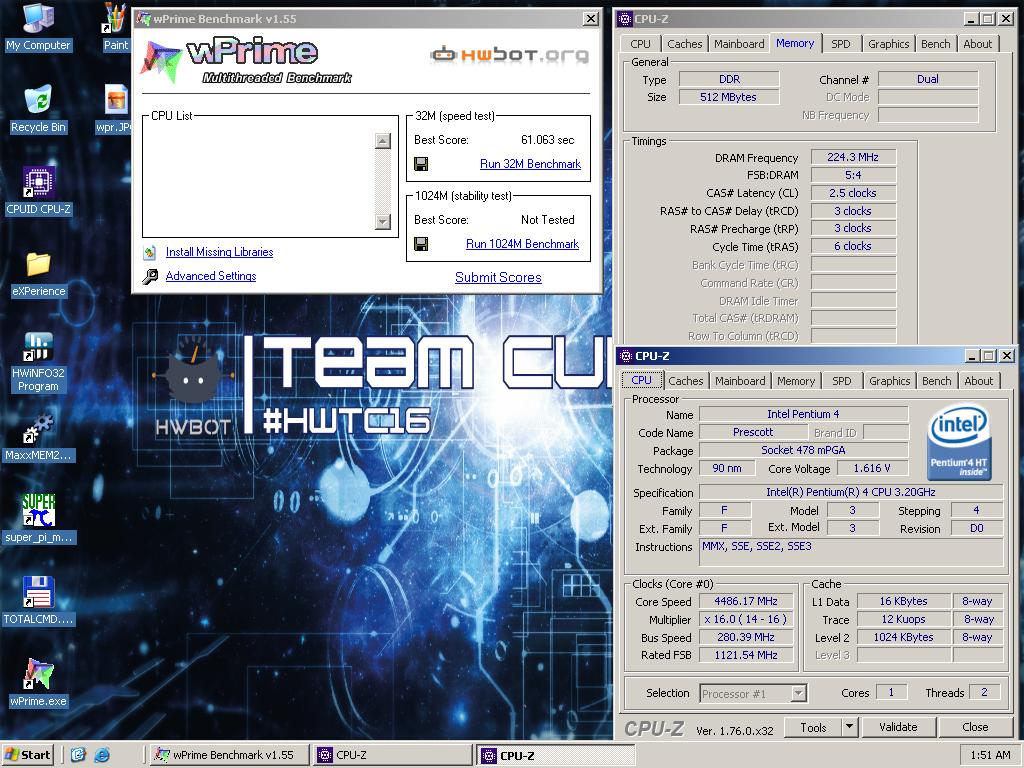Click the Validate button in CPU-Z

pyautogui.click(x=898, y=728)
